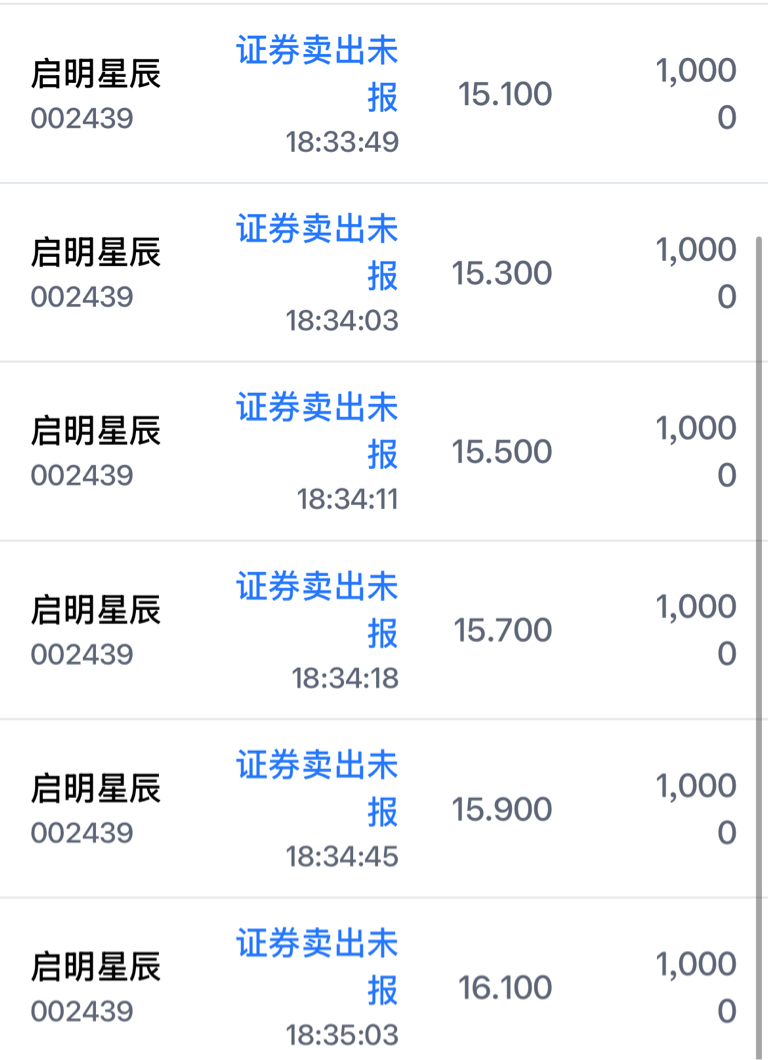Open 启明星辰 stock name in the 15.100 order

pos(96,74)
